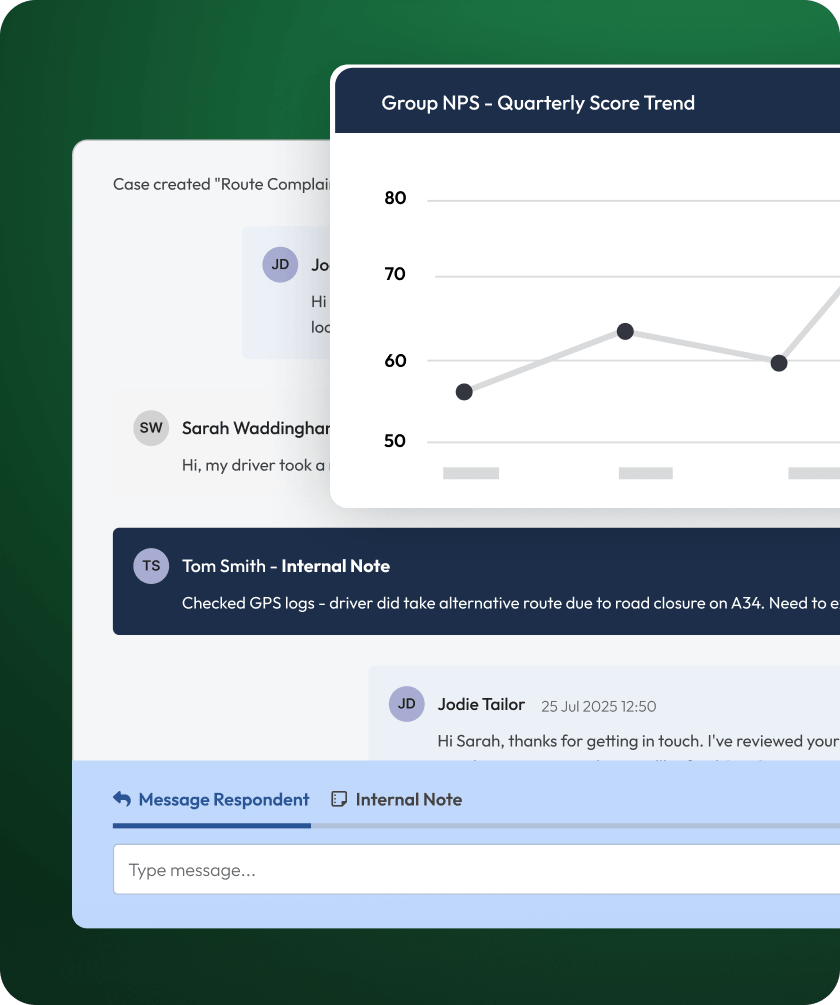
Task: Click the JD avatar on the topmost message
Action: (x=280, y=265)
